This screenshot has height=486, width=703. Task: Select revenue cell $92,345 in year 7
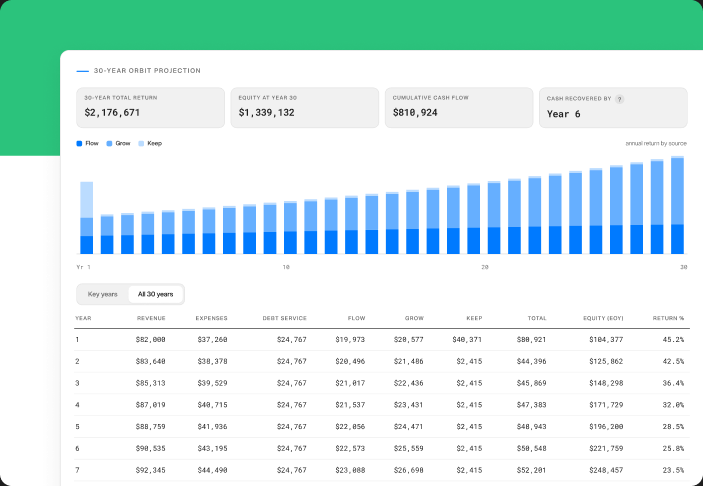151,470
